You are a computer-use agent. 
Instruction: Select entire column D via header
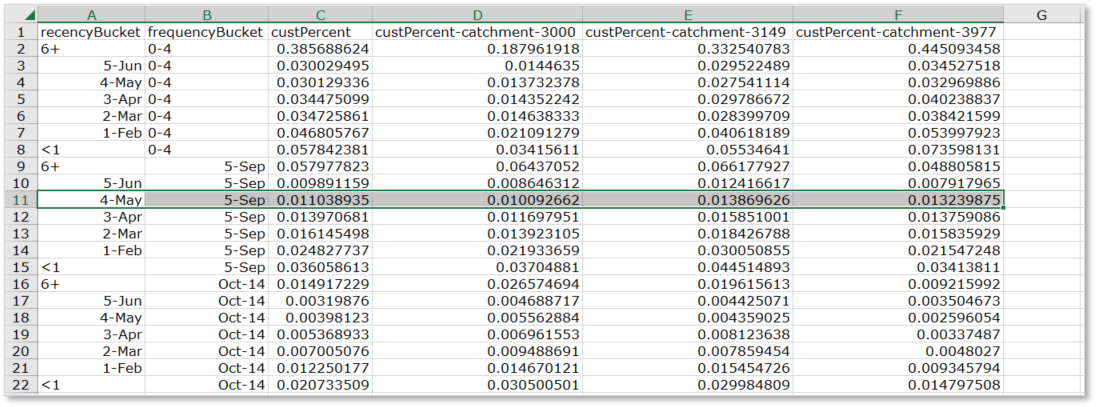click(477, 15)
